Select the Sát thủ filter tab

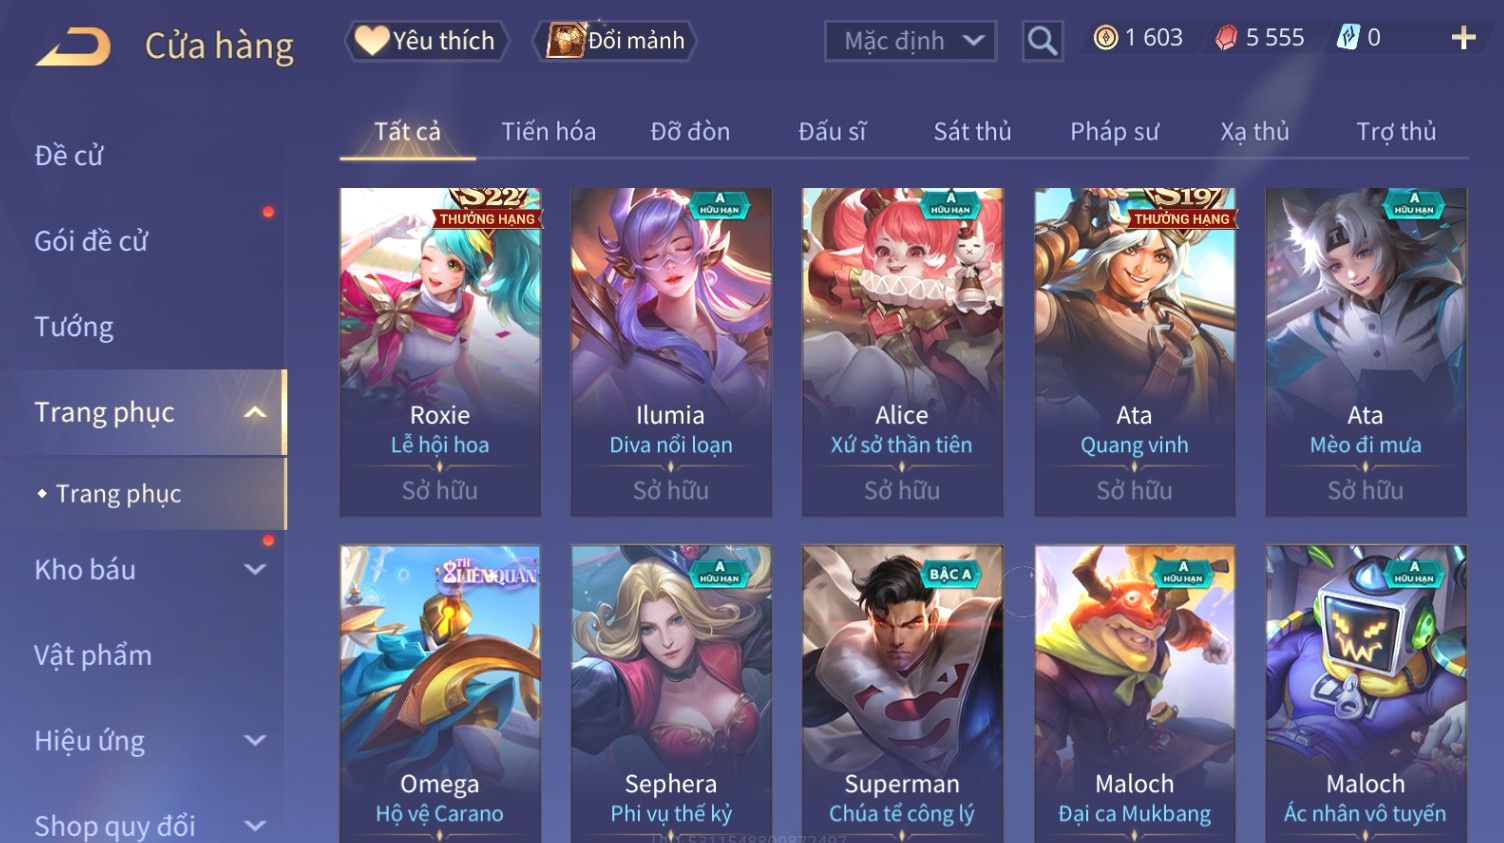pos(972,131)
